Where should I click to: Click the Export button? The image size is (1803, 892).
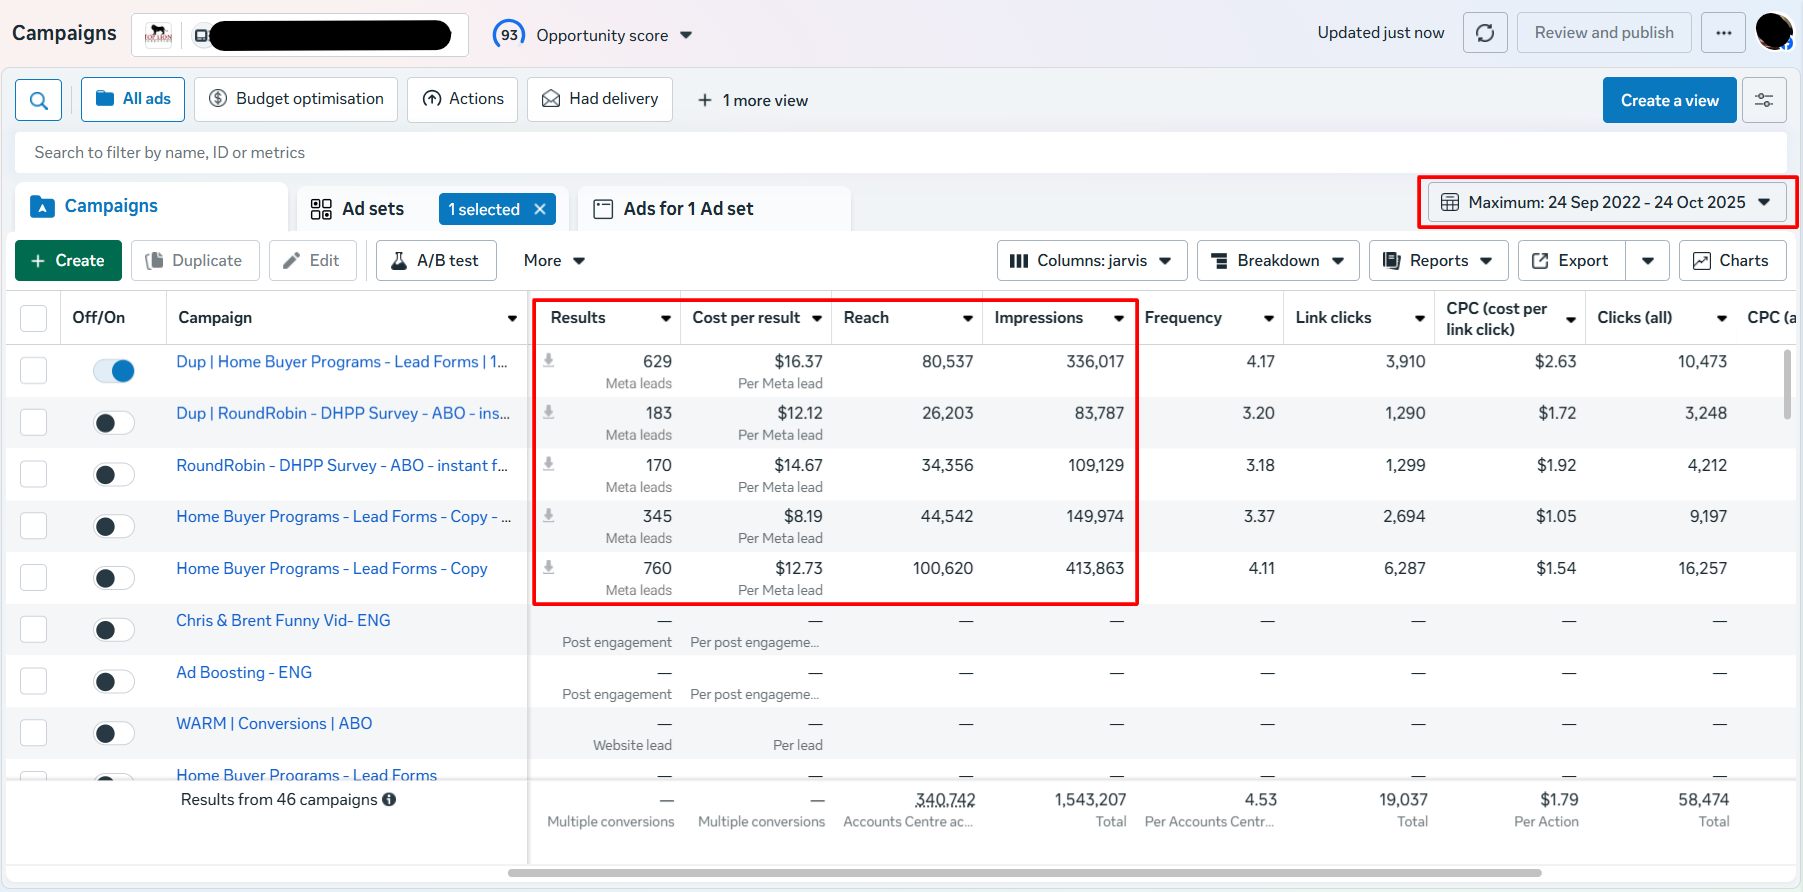click(1571, 260)
